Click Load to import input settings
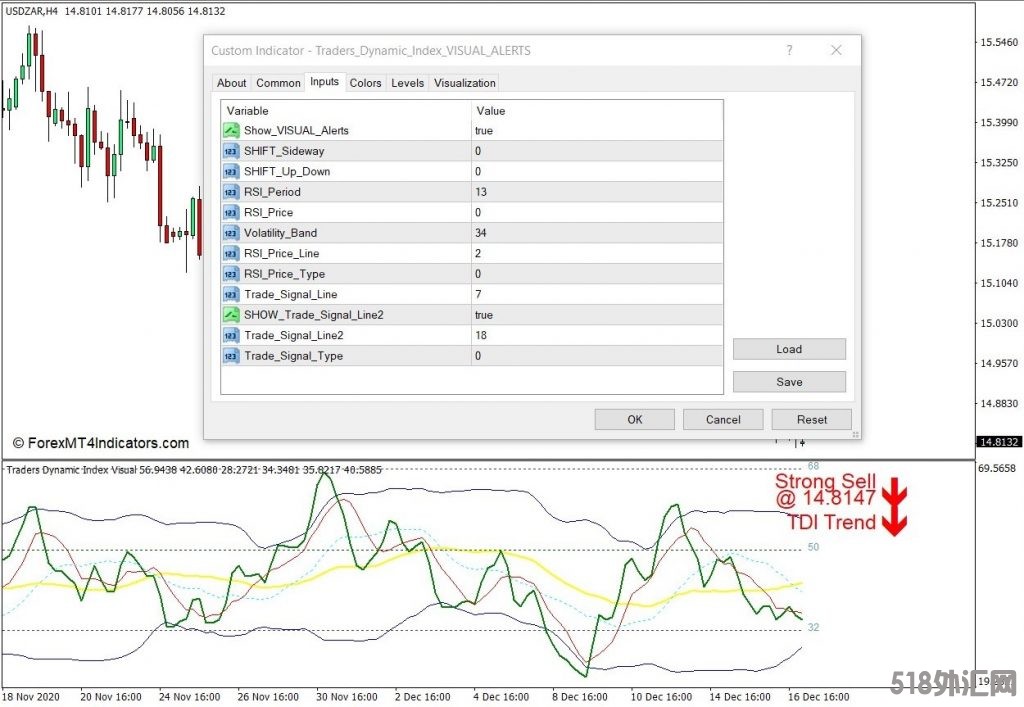1024x707 pixels. 789,349
